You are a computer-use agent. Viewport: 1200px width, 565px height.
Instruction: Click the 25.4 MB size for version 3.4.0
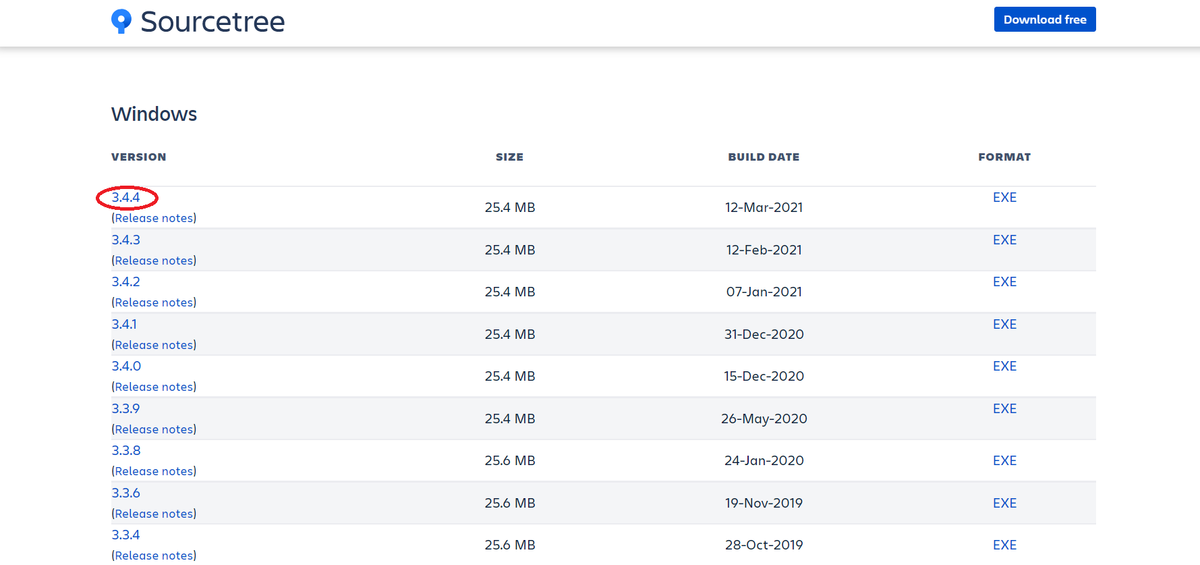tap(510, 376)
